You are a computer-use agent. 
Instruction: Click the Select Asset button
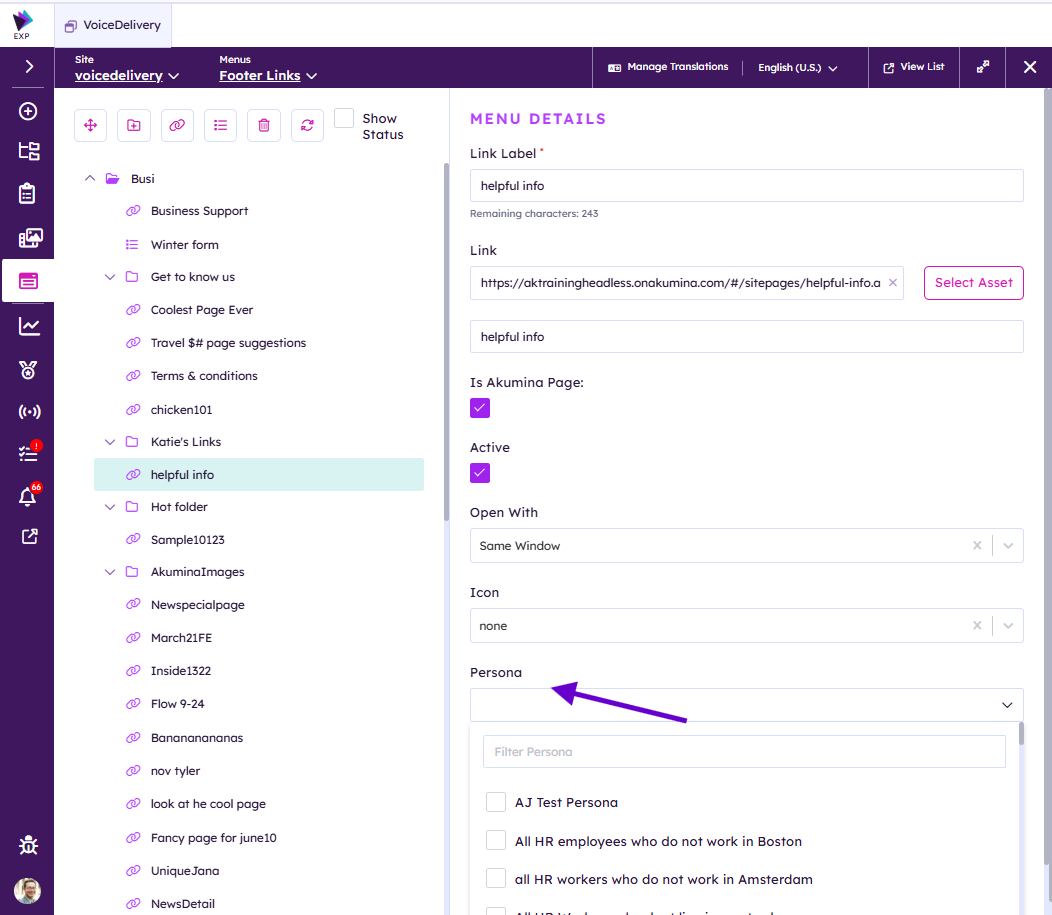click(x=973, y=283)
